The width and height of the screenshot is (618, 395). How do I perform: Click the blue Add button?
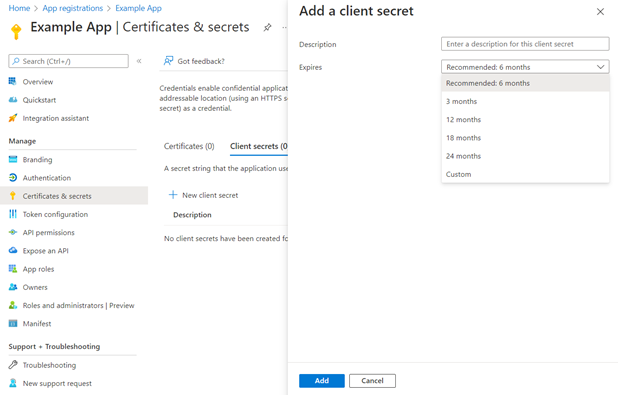pyautogui.click(x=322, y=381)
